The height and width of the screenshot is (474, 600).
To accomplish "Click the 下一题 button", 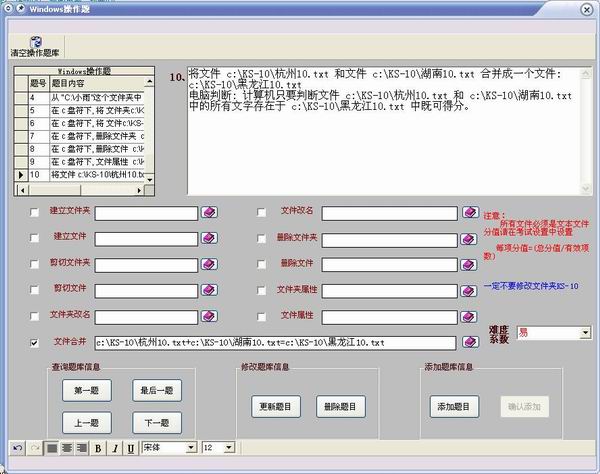I will [x=157, y=423].
